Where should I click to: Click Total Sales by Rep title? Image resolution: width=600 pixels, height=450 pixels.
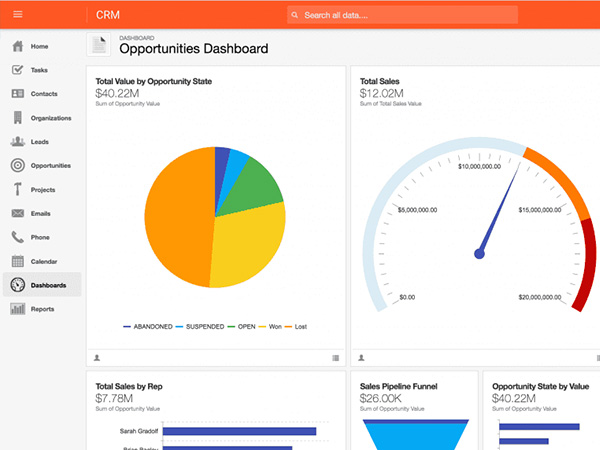click(x=129, y=386)
